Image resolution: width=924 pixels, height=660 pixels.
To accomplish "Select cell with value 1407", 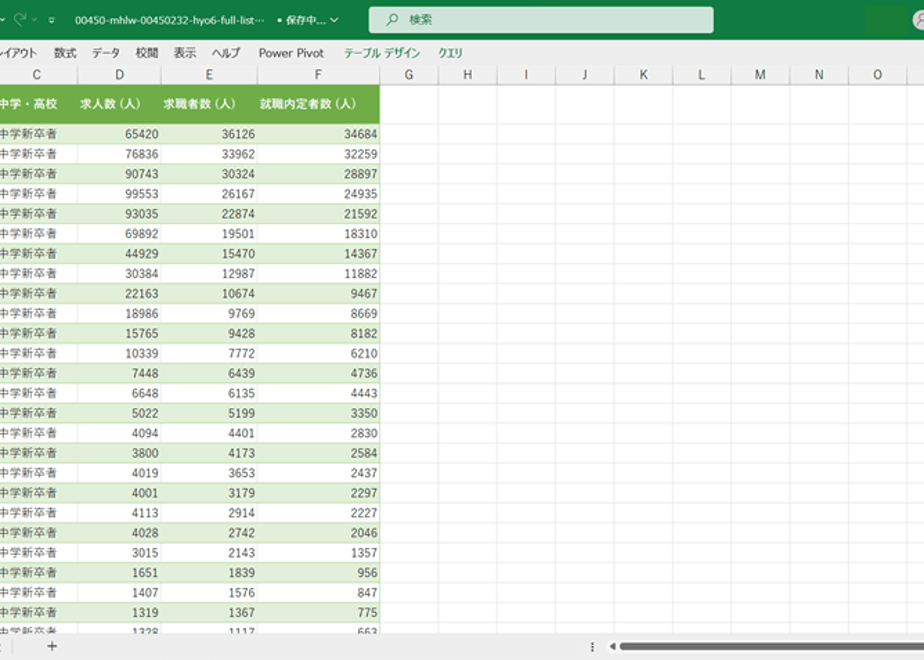I will pyautogui.click(x=120, y=593).
